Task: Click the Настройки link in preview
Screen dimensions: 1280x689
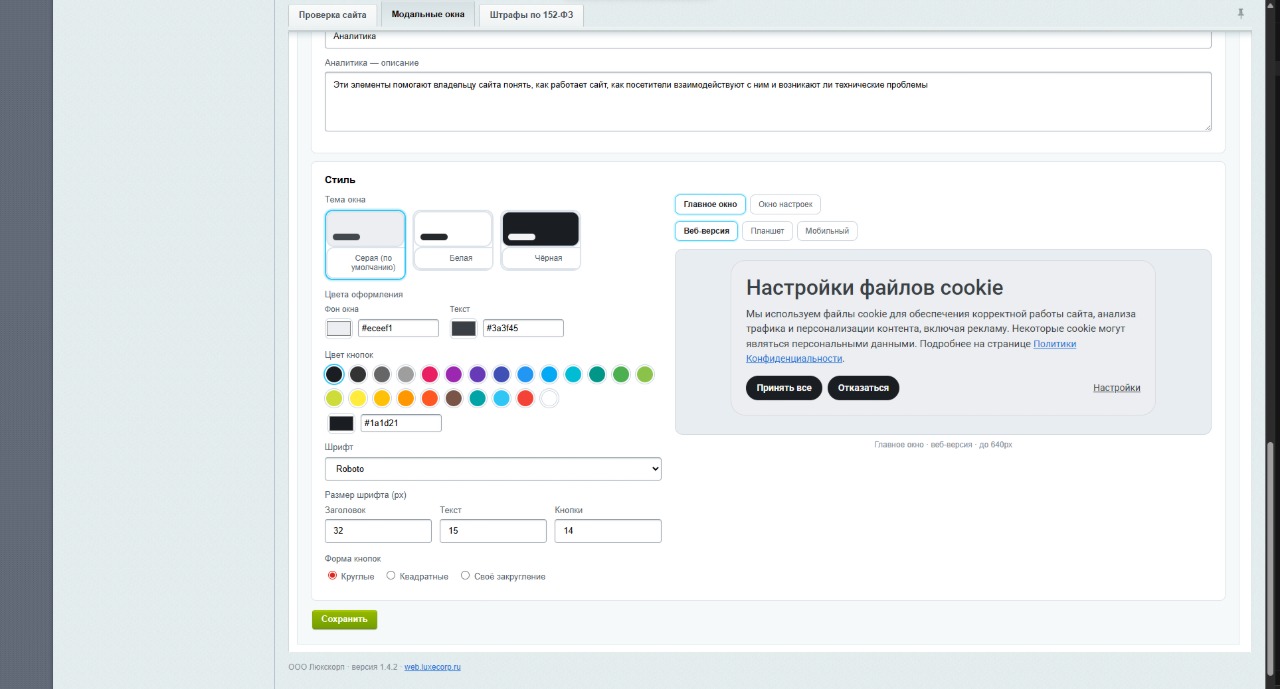Action: (x=1117, y=388)
